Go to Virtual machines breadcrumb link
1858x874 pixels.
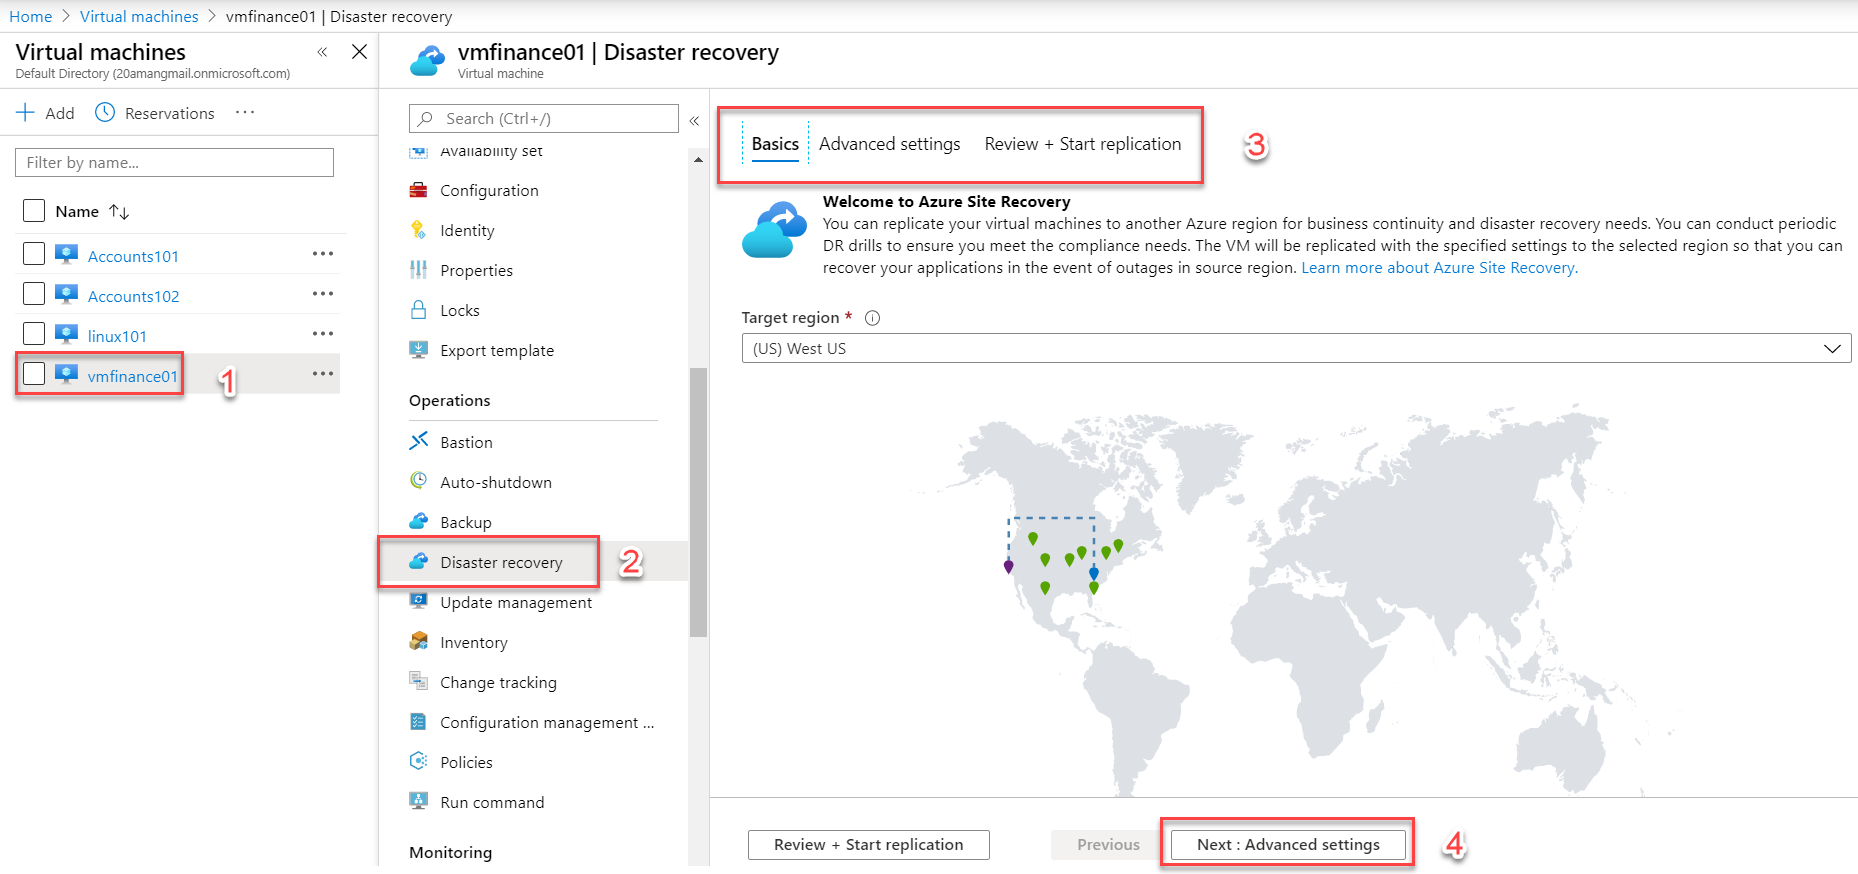(x=139, y=16)
